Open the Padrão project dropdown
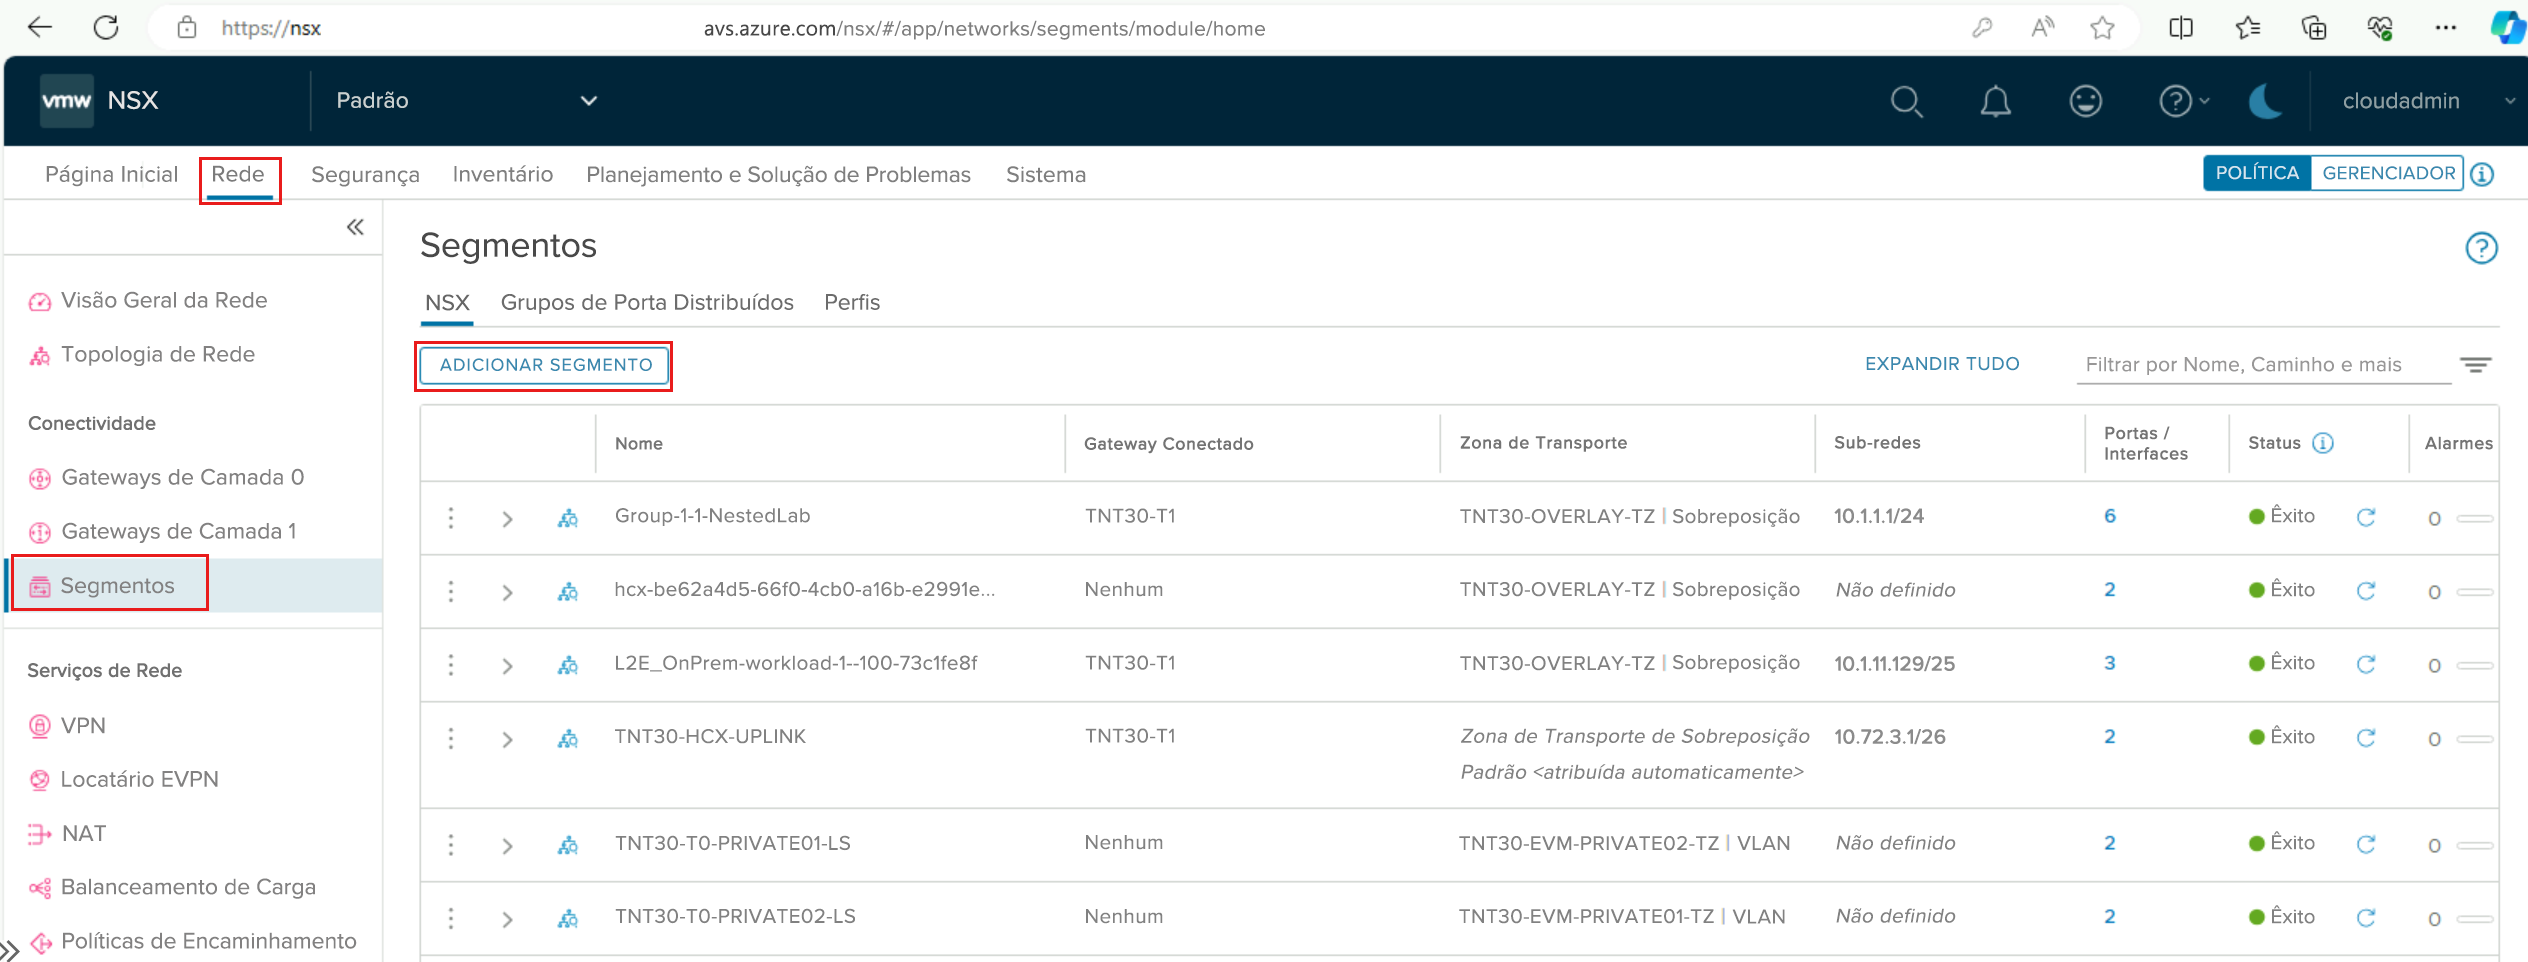Viewport: 2528px width, 962px height. (466, 101)
